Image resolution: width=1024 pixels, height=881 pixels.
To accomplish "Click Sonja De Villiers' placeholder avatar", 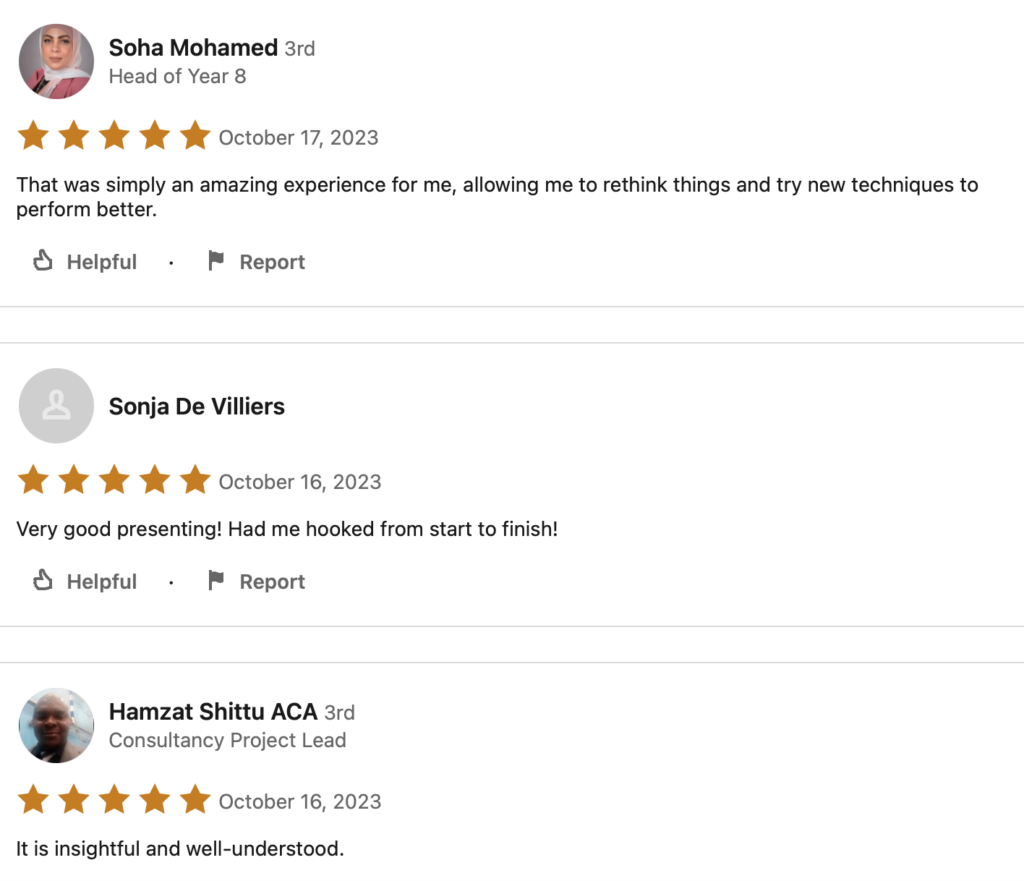I will pos(56,406).
